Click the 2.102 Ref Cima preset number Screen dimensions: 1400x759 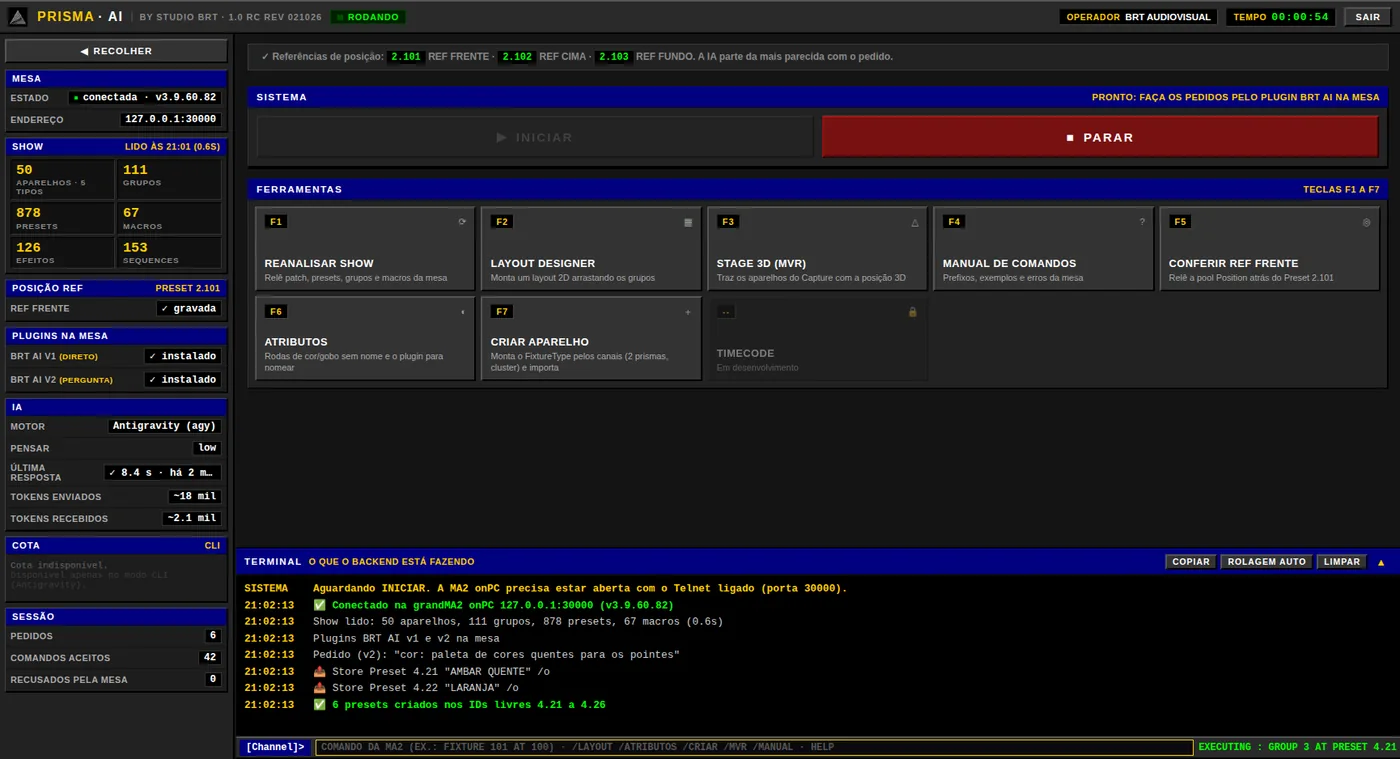(517, 57)
